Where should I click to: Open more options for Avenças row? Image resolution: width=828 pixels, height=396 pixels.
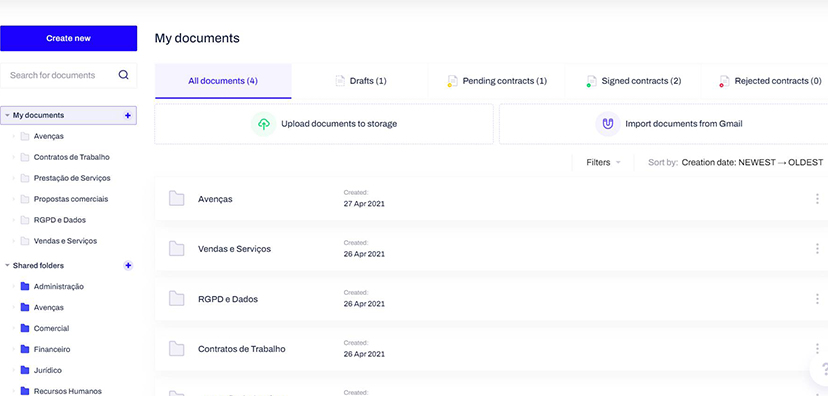[817, 199]
